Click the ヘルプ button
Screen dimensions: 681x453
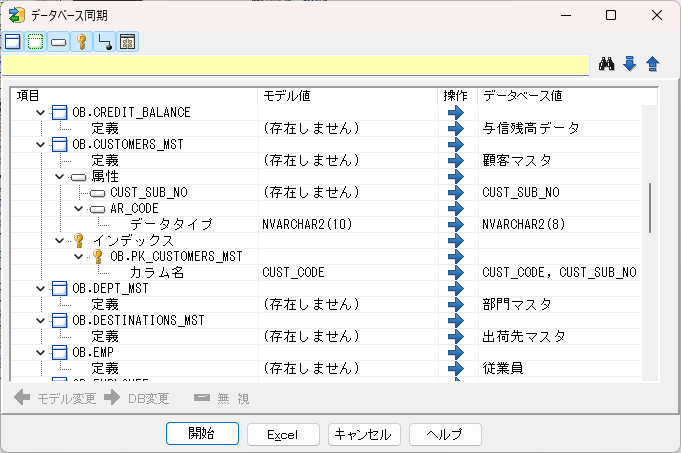tap(445, 434)
